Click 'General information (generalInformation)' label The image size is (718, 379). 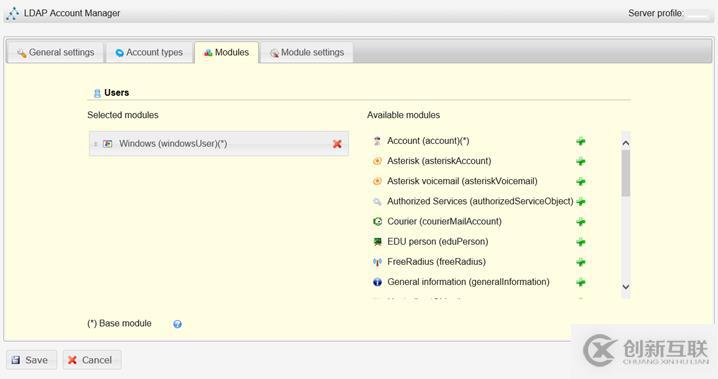point(468,282)
